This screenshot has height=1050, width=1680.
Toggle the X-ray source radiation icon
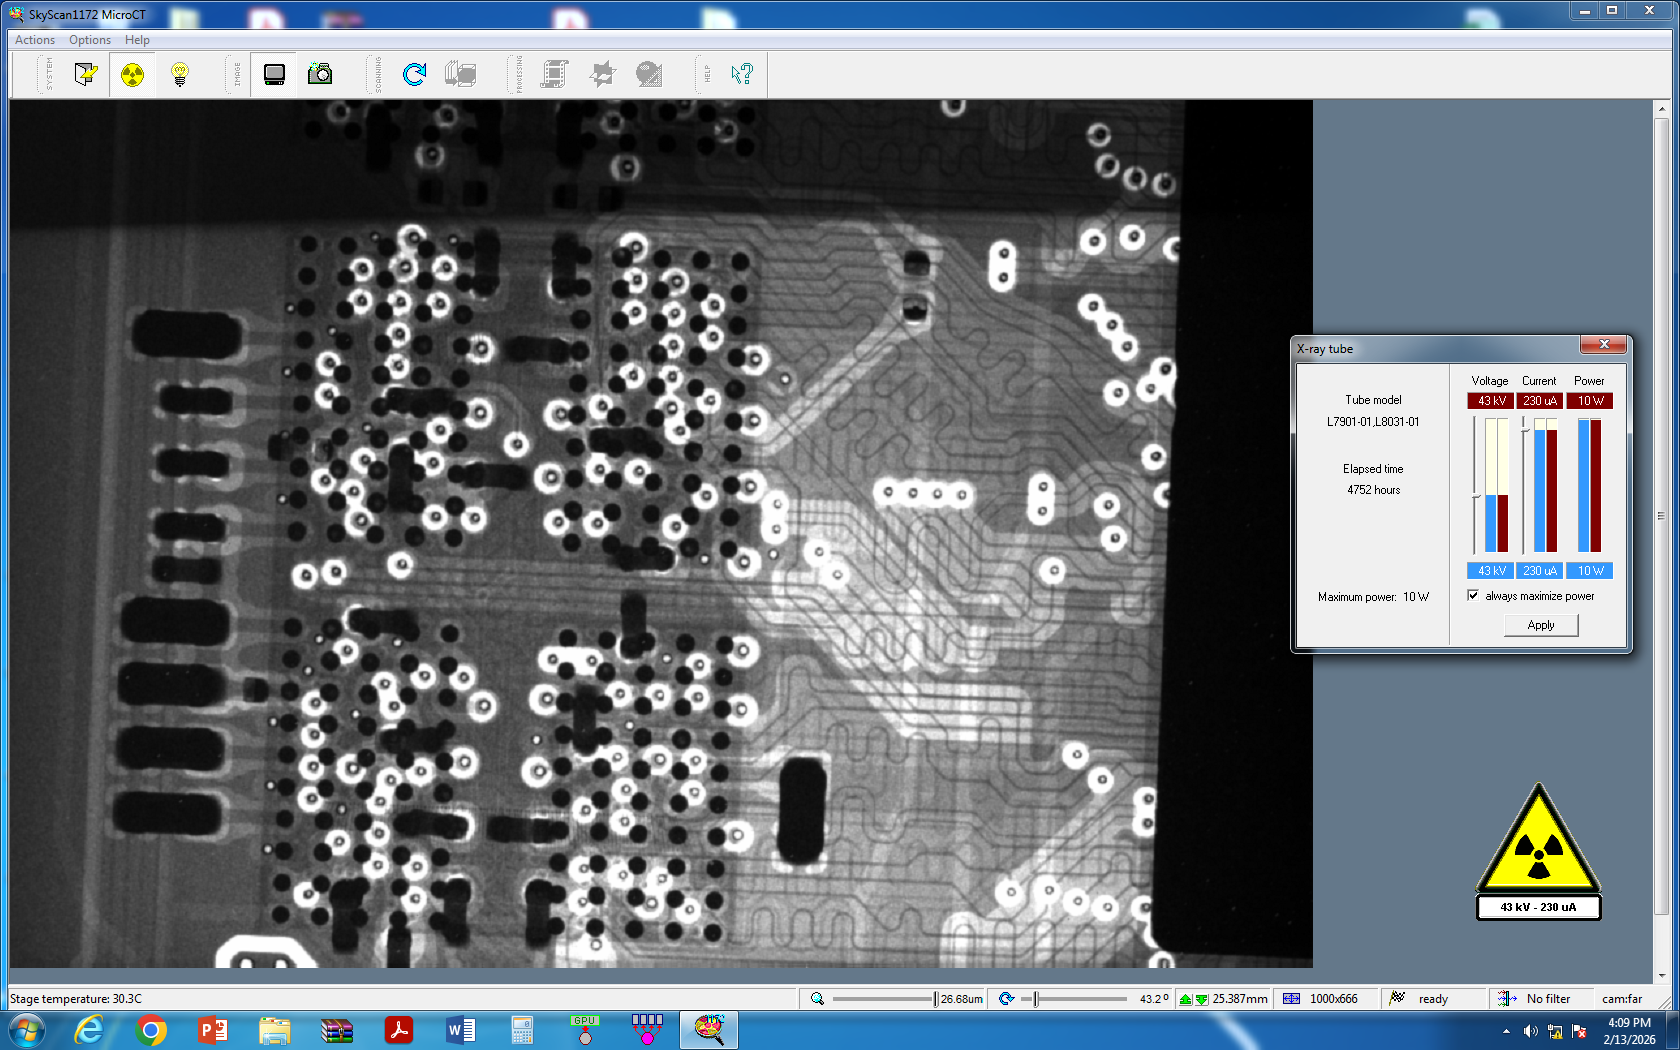132,74
